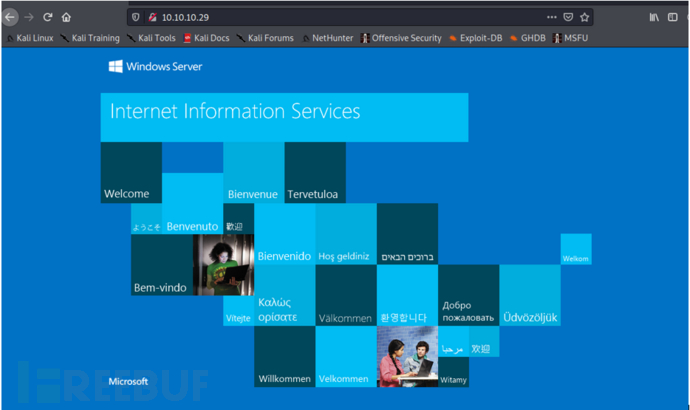Click the Bienvenido tile
This screenshot has width=690, height=410.
click(x=284, y=234)
